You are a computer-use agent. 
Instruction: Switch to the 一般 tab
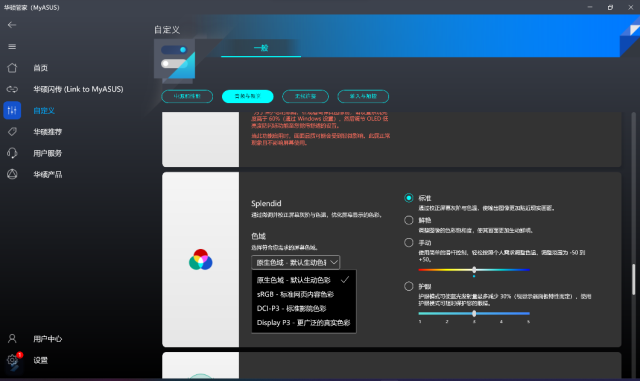(x=261, y=48)
